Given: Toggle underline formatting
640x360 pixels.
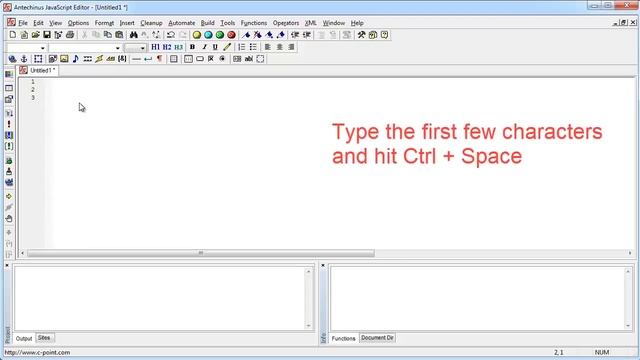Looking at the screenshot, I should coord(215,47).
